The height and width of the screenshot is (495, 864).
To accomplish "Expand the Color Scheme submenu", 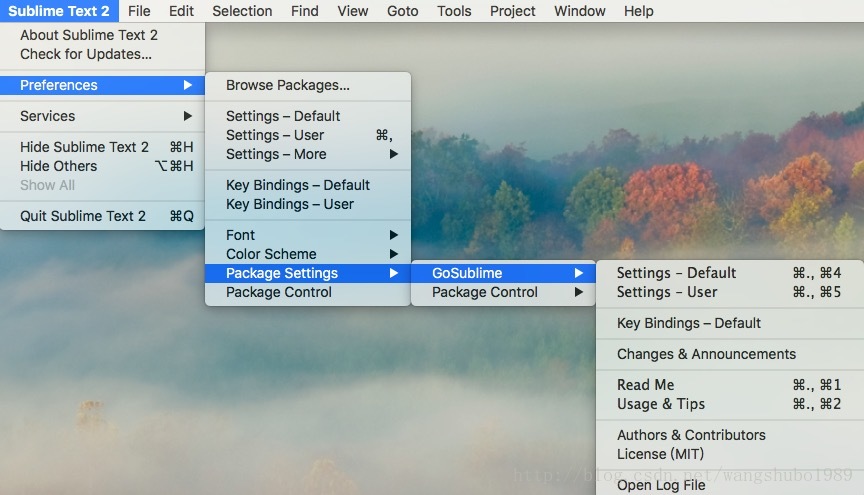I will (x=308, y=254).
